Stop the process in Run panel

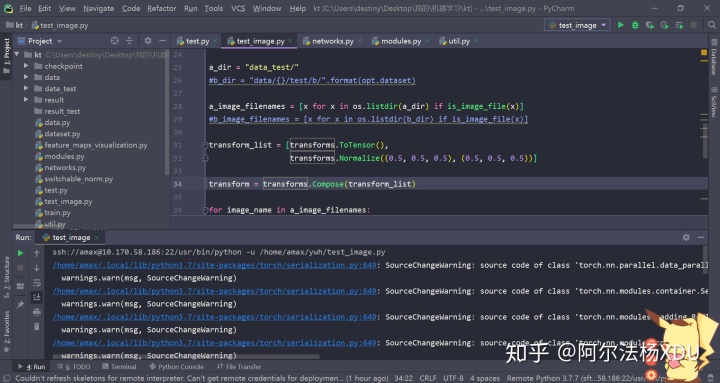[20, 268]
